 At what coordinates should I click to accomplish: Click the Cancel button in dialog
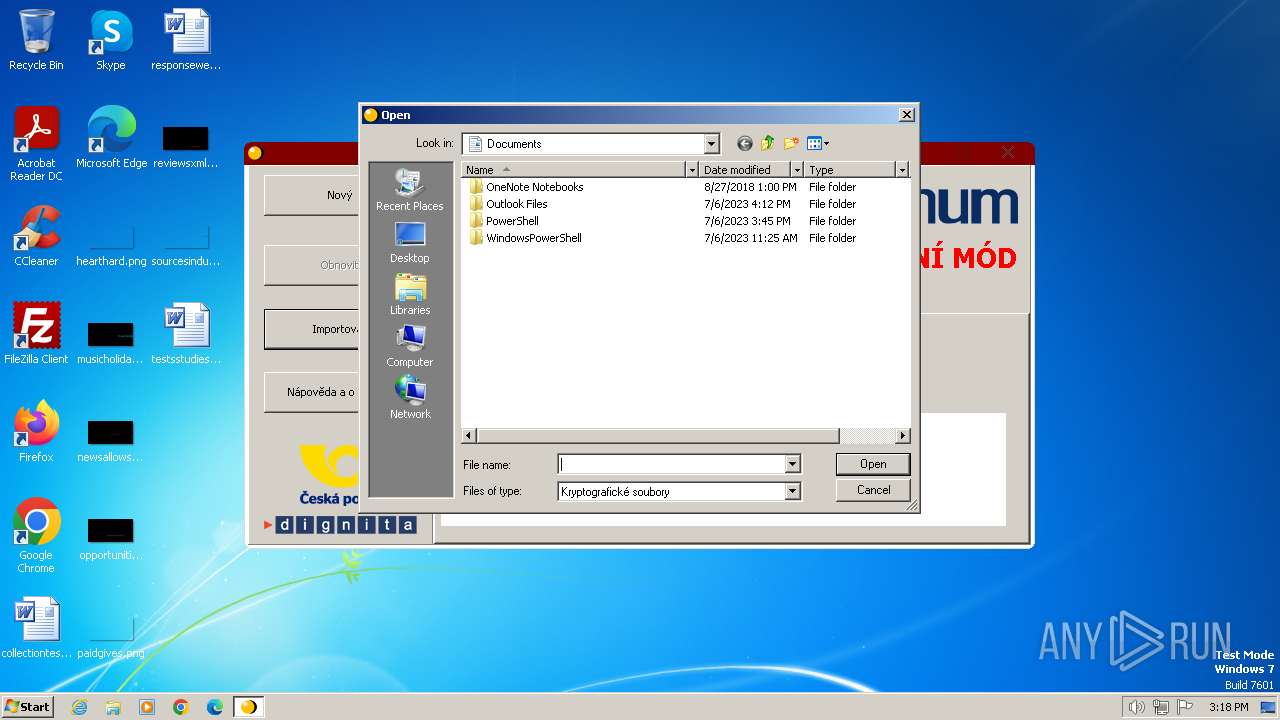[873, 490]
